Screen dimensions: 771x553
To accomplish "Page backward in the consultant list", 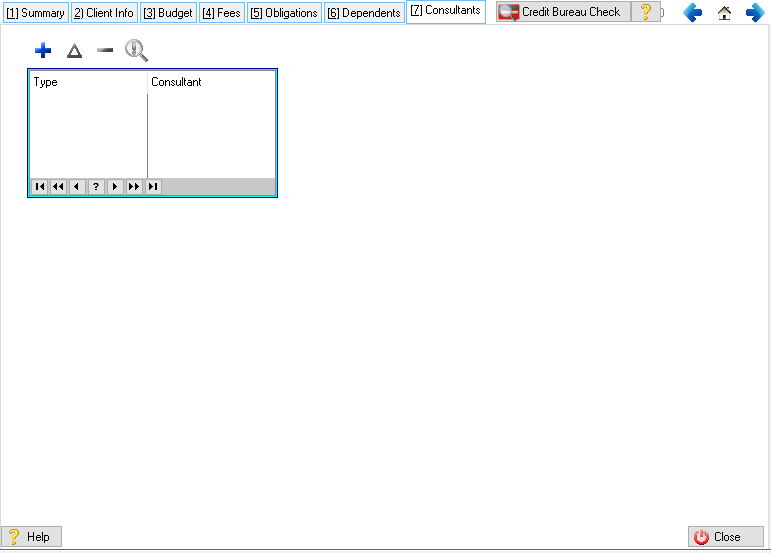I will pyautogui.click(x=58, y=187).
